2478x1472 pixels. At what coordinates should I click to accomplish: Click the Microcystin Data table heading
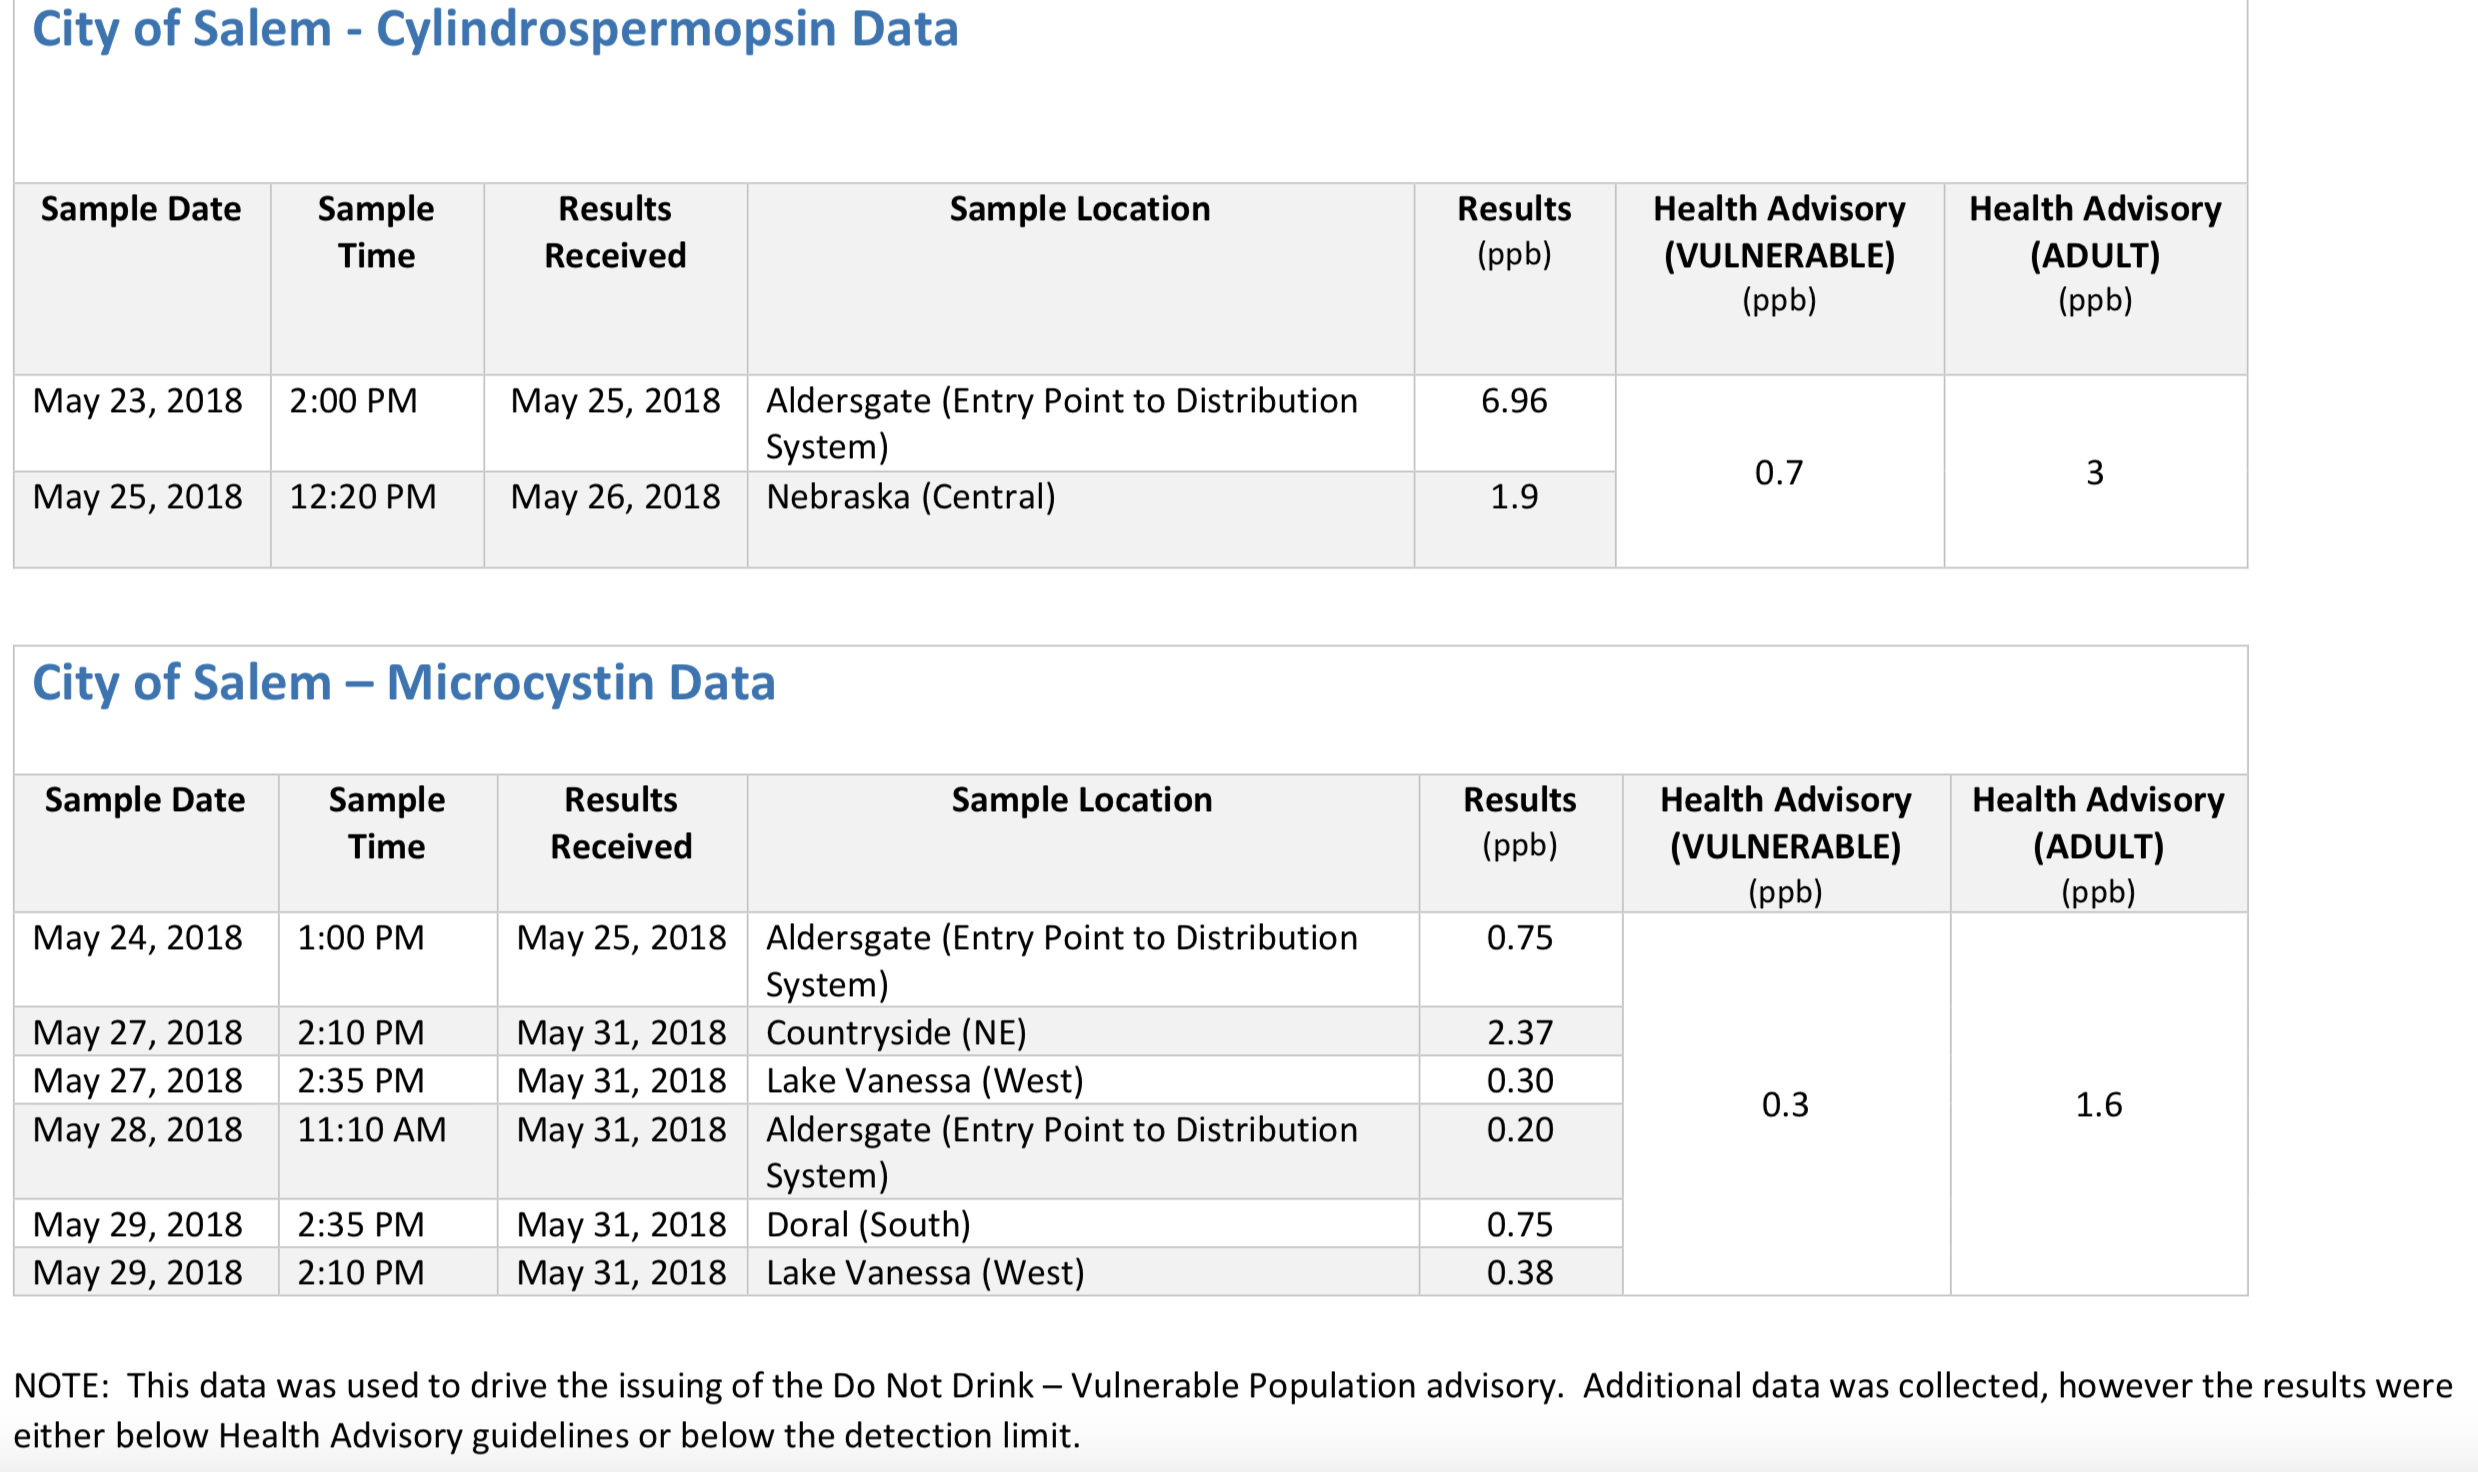point(403,683)
